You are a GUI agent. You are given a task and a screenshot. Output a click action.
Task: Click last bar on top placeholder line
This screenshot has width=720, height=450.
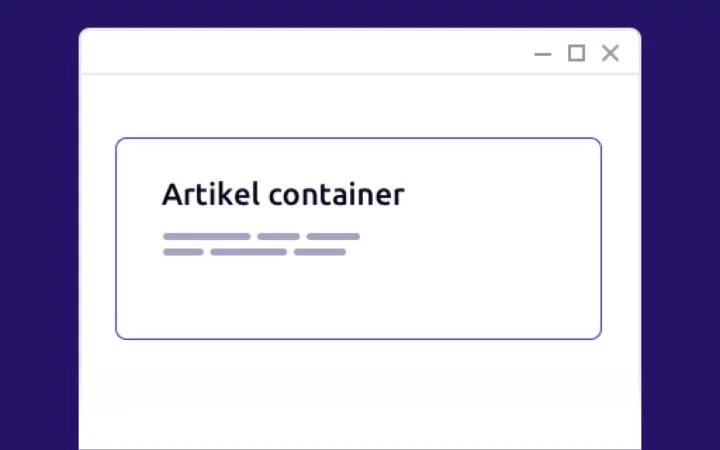click(332, 237)
